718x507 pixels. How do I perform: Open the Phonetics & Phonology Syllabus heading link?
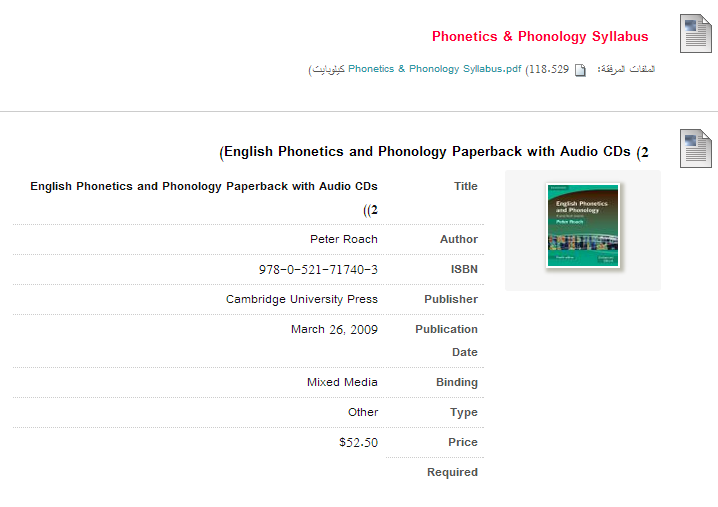(540, 36)
